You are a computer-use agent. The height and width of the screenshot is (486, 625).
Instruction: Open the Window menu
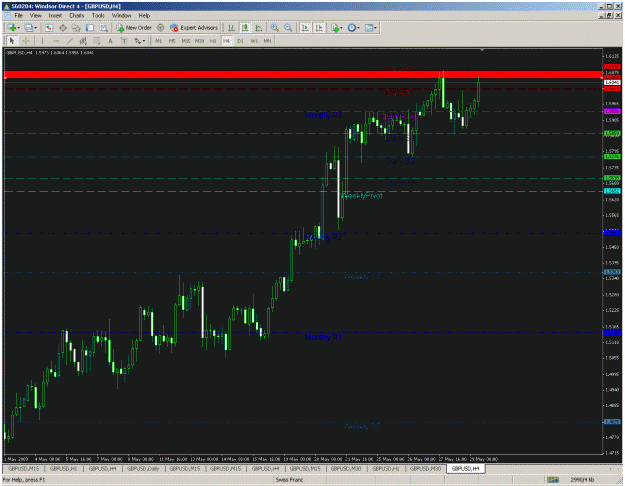pyautogui.click(x=121, y=15)
